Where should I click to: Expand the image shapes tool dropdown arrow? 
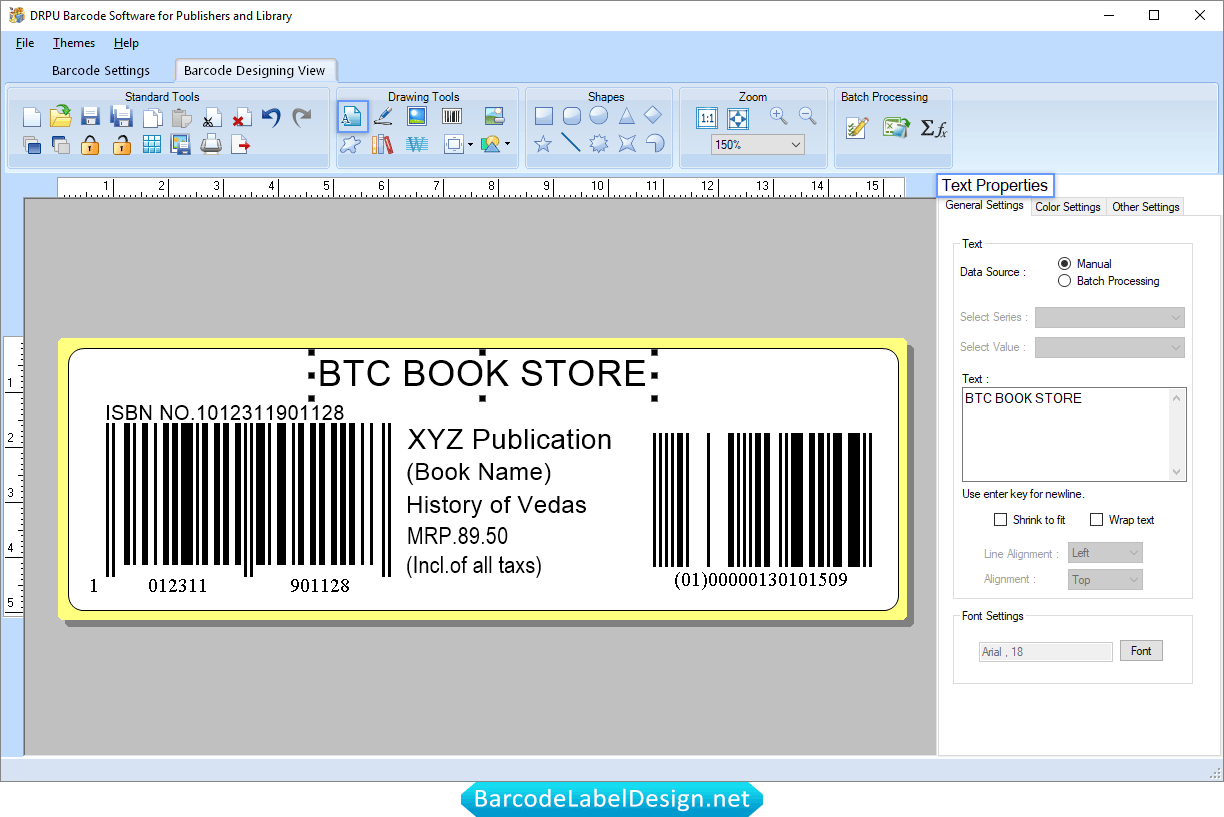tap(507, 145)
